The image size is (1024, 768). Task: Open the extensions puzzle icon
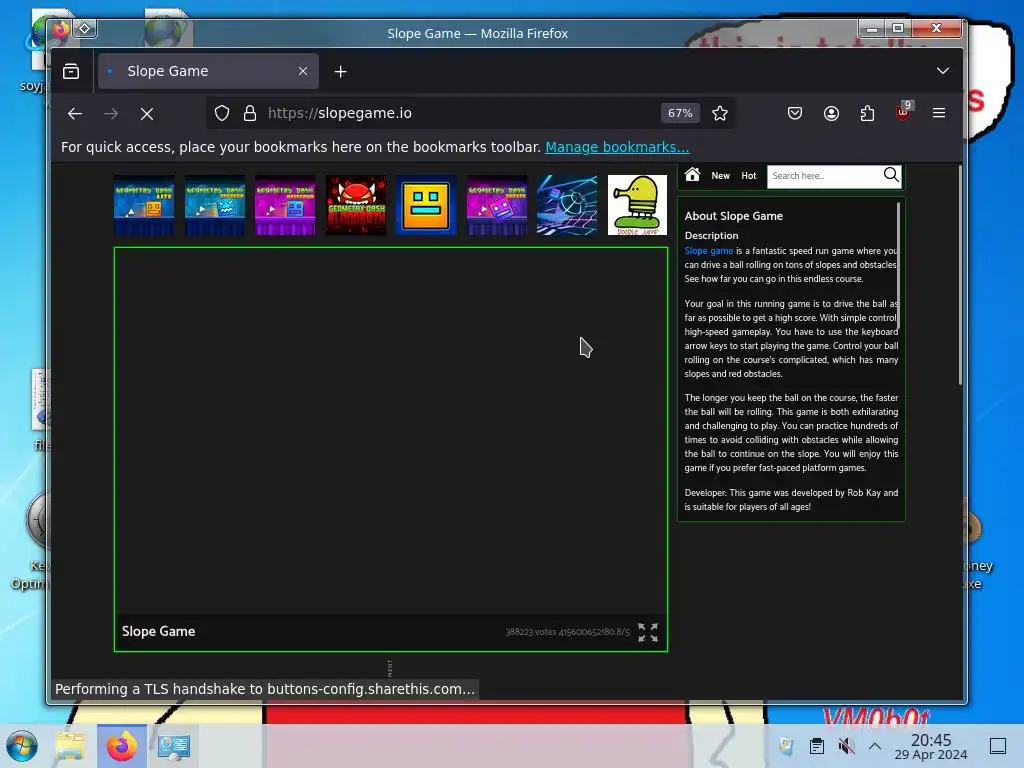tap(867, 114)
